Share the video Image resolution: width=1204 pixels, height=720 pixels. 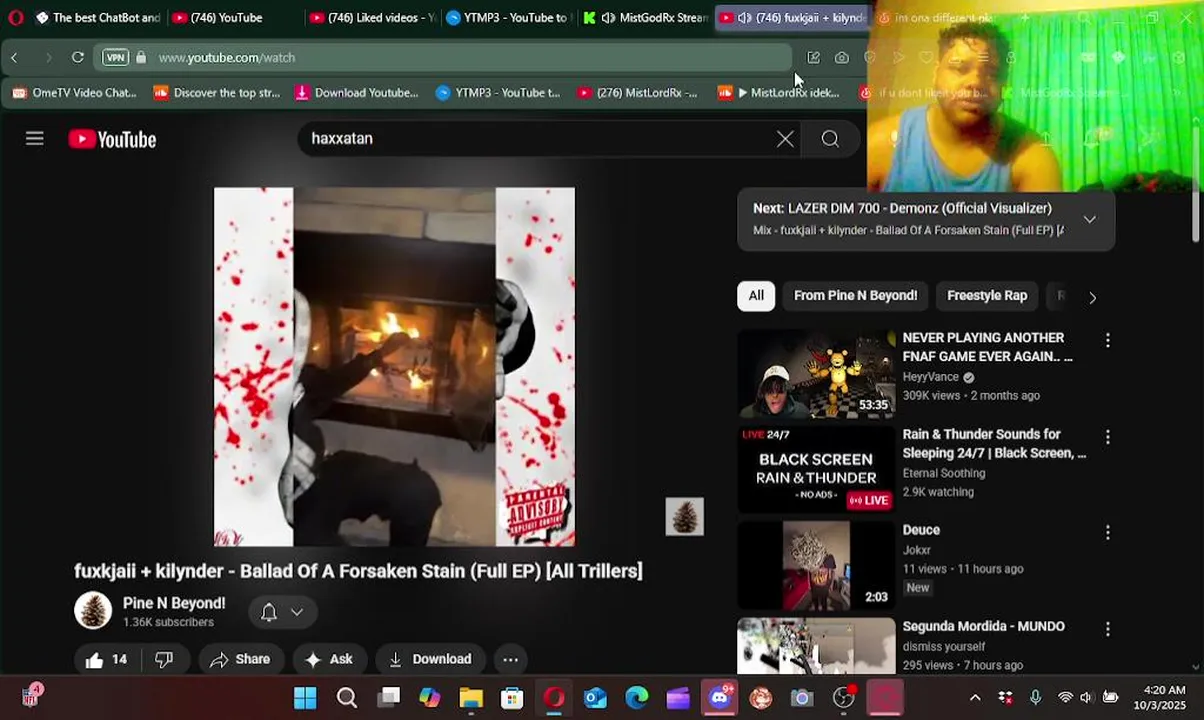(240, 659)
